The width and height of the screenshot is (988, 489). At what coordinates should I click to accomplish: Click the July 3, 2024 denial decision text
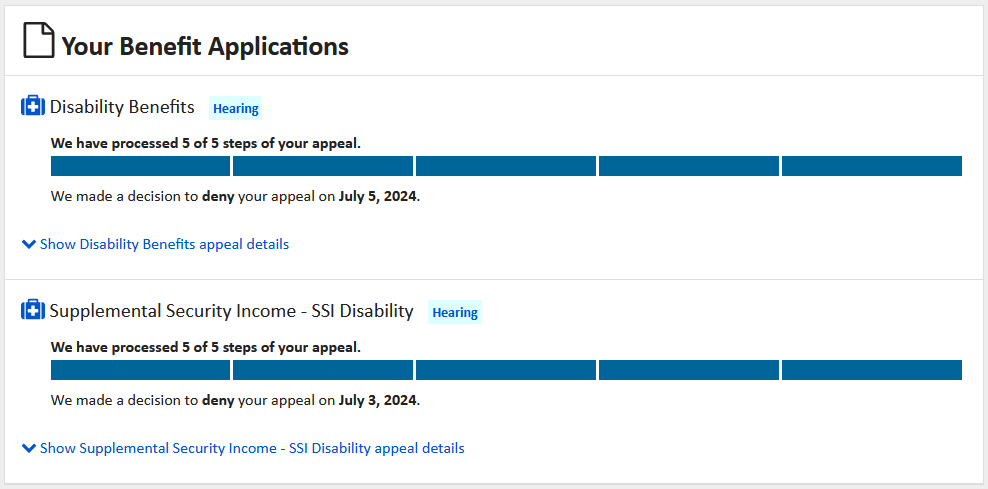pos(236,400)
